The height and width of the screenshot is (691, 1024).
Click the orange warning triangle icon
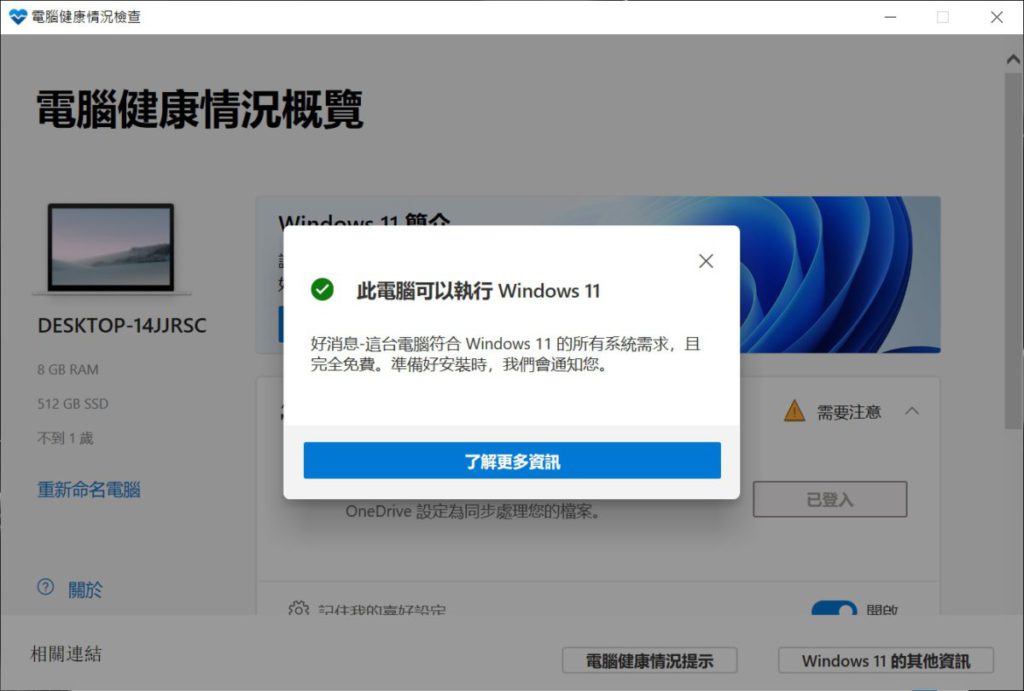[x=794, y=411]
